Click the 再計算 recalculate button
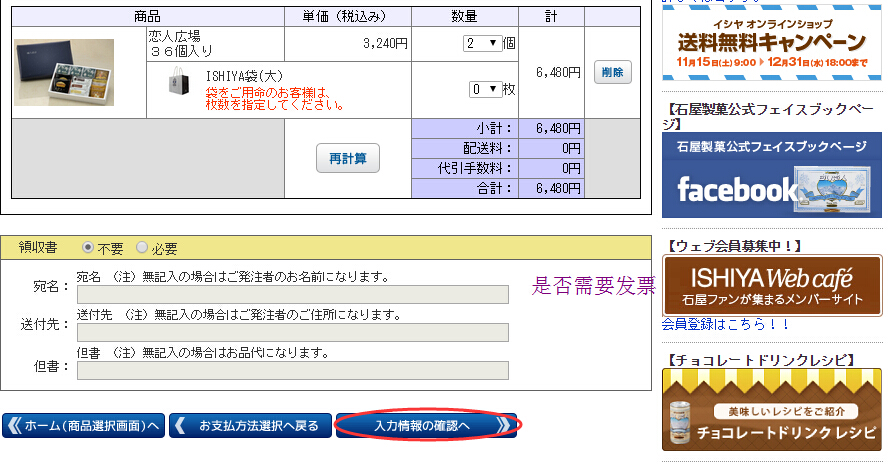Image resolution: width=890 pixels, height=465 pixels. 347,159
